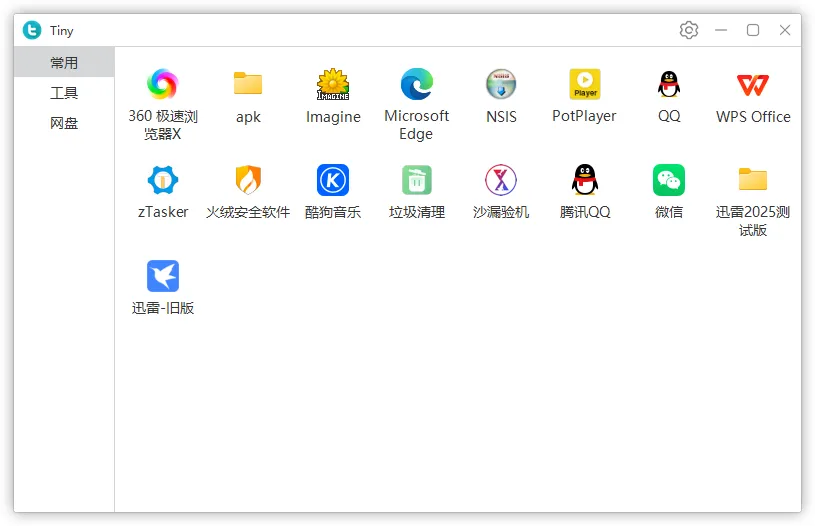Image resolution: width=815 pixels, height=526 pixels.
Task: Minimize the Tiny window
Action: pyautogui.click(x=721, y=30)
